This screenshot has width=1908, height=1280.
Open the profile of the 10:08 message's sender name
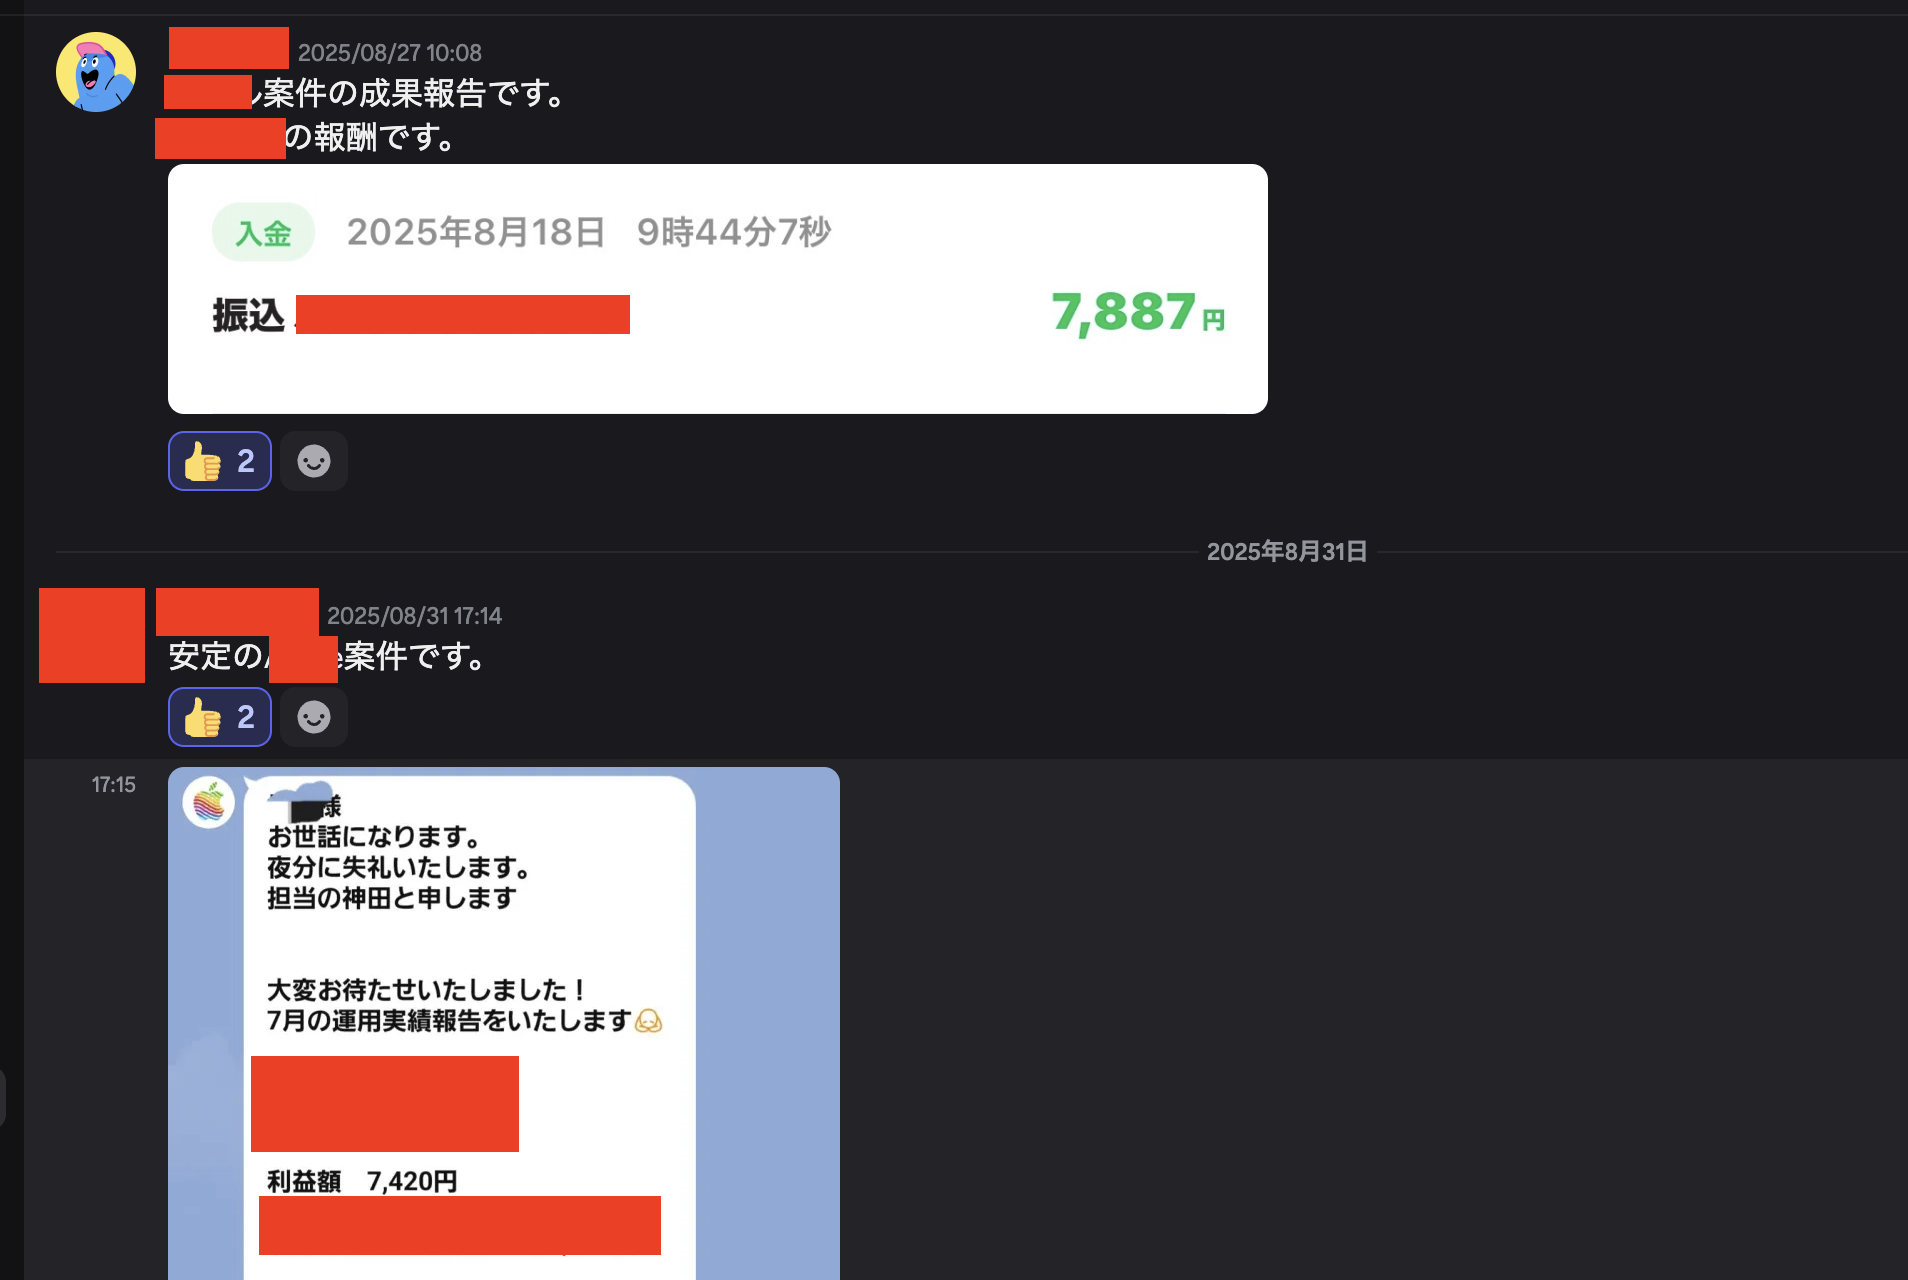tap(229, 49)
